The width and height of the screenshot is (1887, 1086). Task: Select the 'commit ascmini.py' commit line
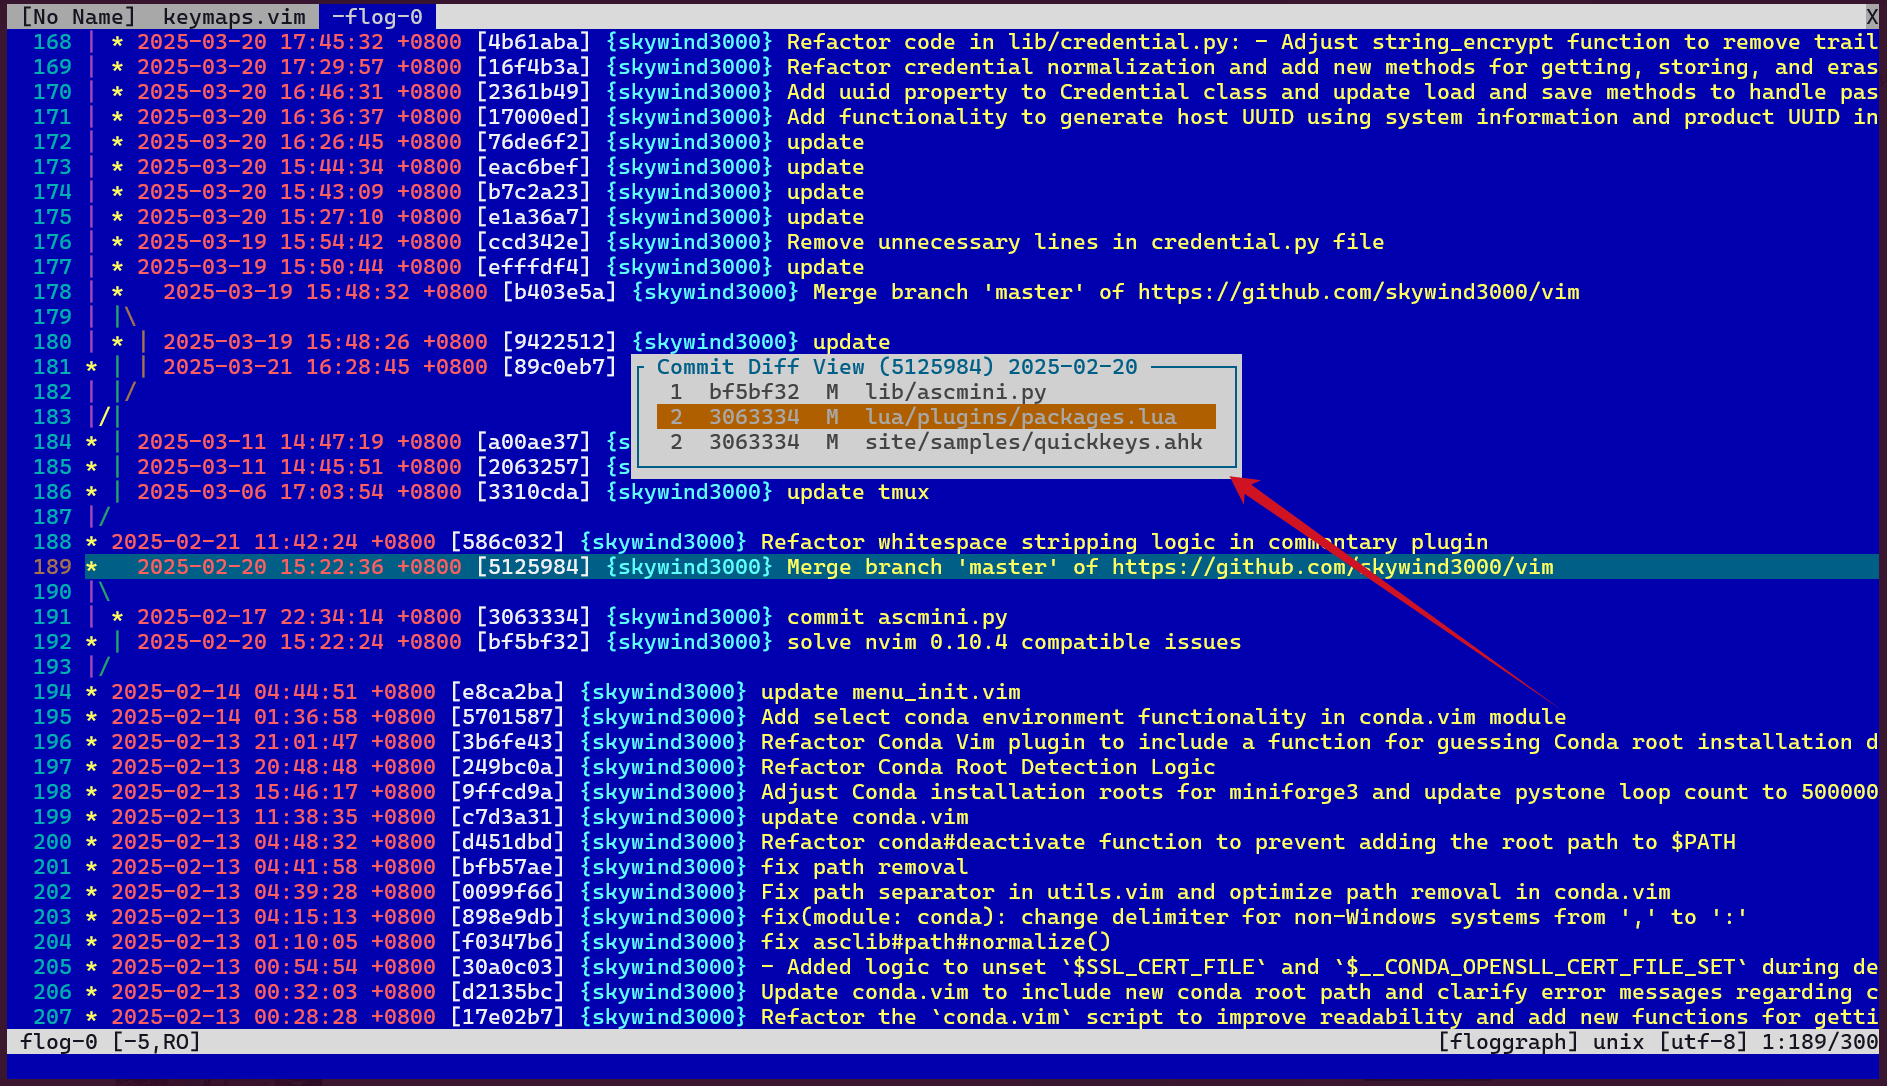tap(896, 617)
